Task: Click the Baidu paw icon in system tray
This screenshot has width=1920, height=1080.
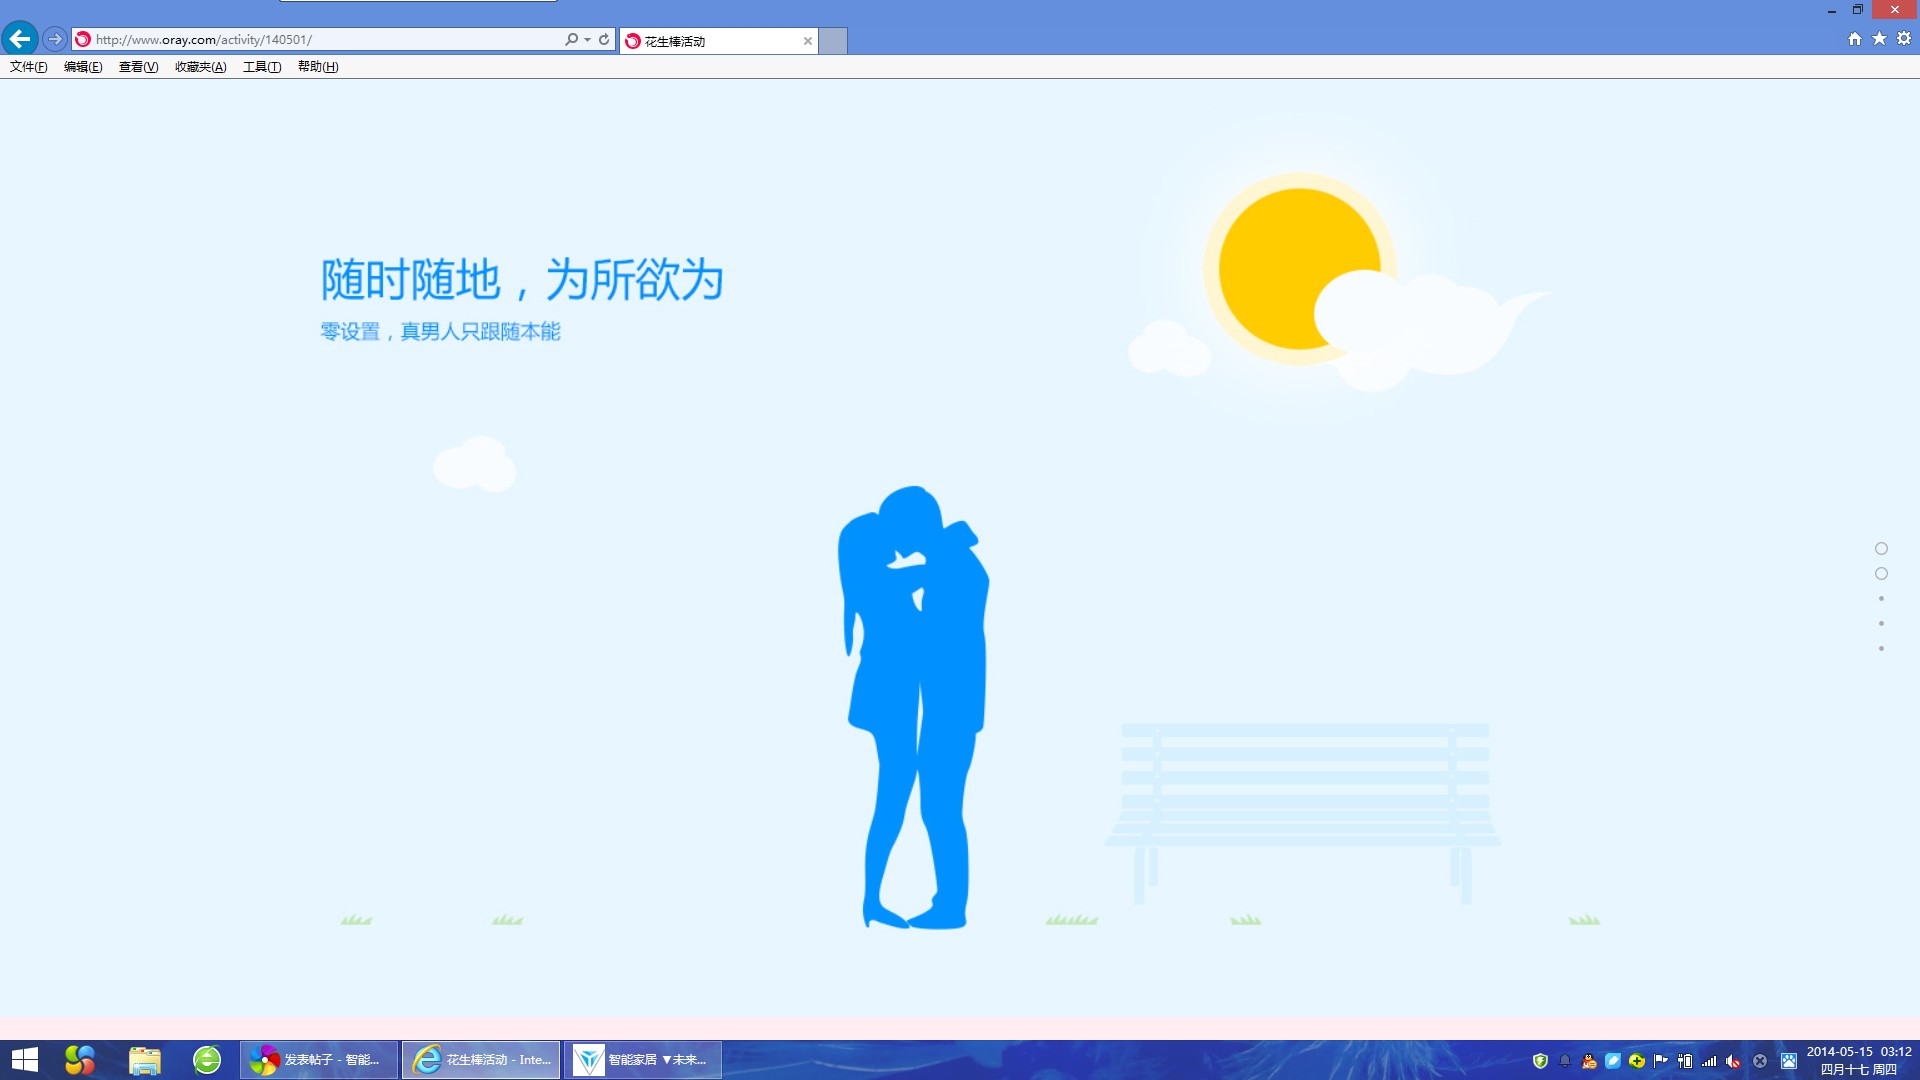Action: point(1787,1061)
